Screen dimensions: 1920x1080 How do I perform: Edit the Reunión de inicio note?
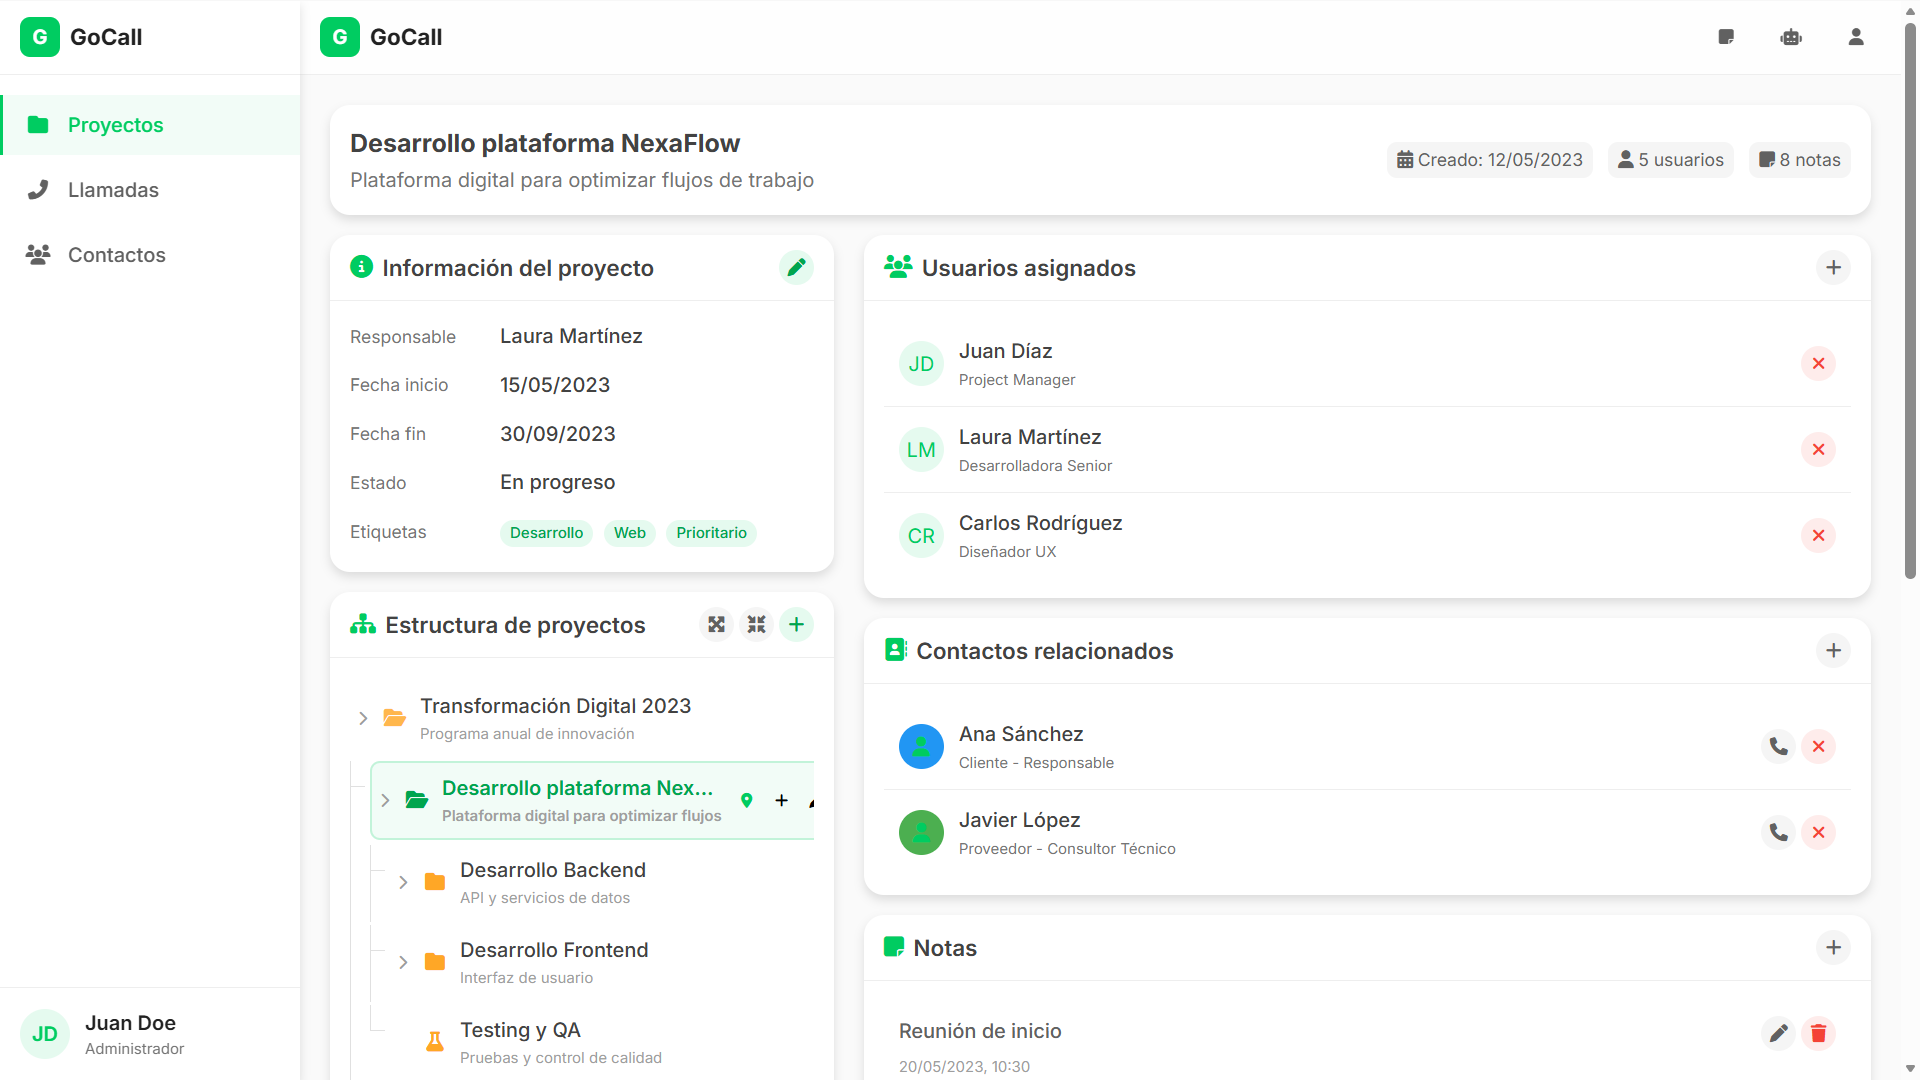coord(1778,1033)
